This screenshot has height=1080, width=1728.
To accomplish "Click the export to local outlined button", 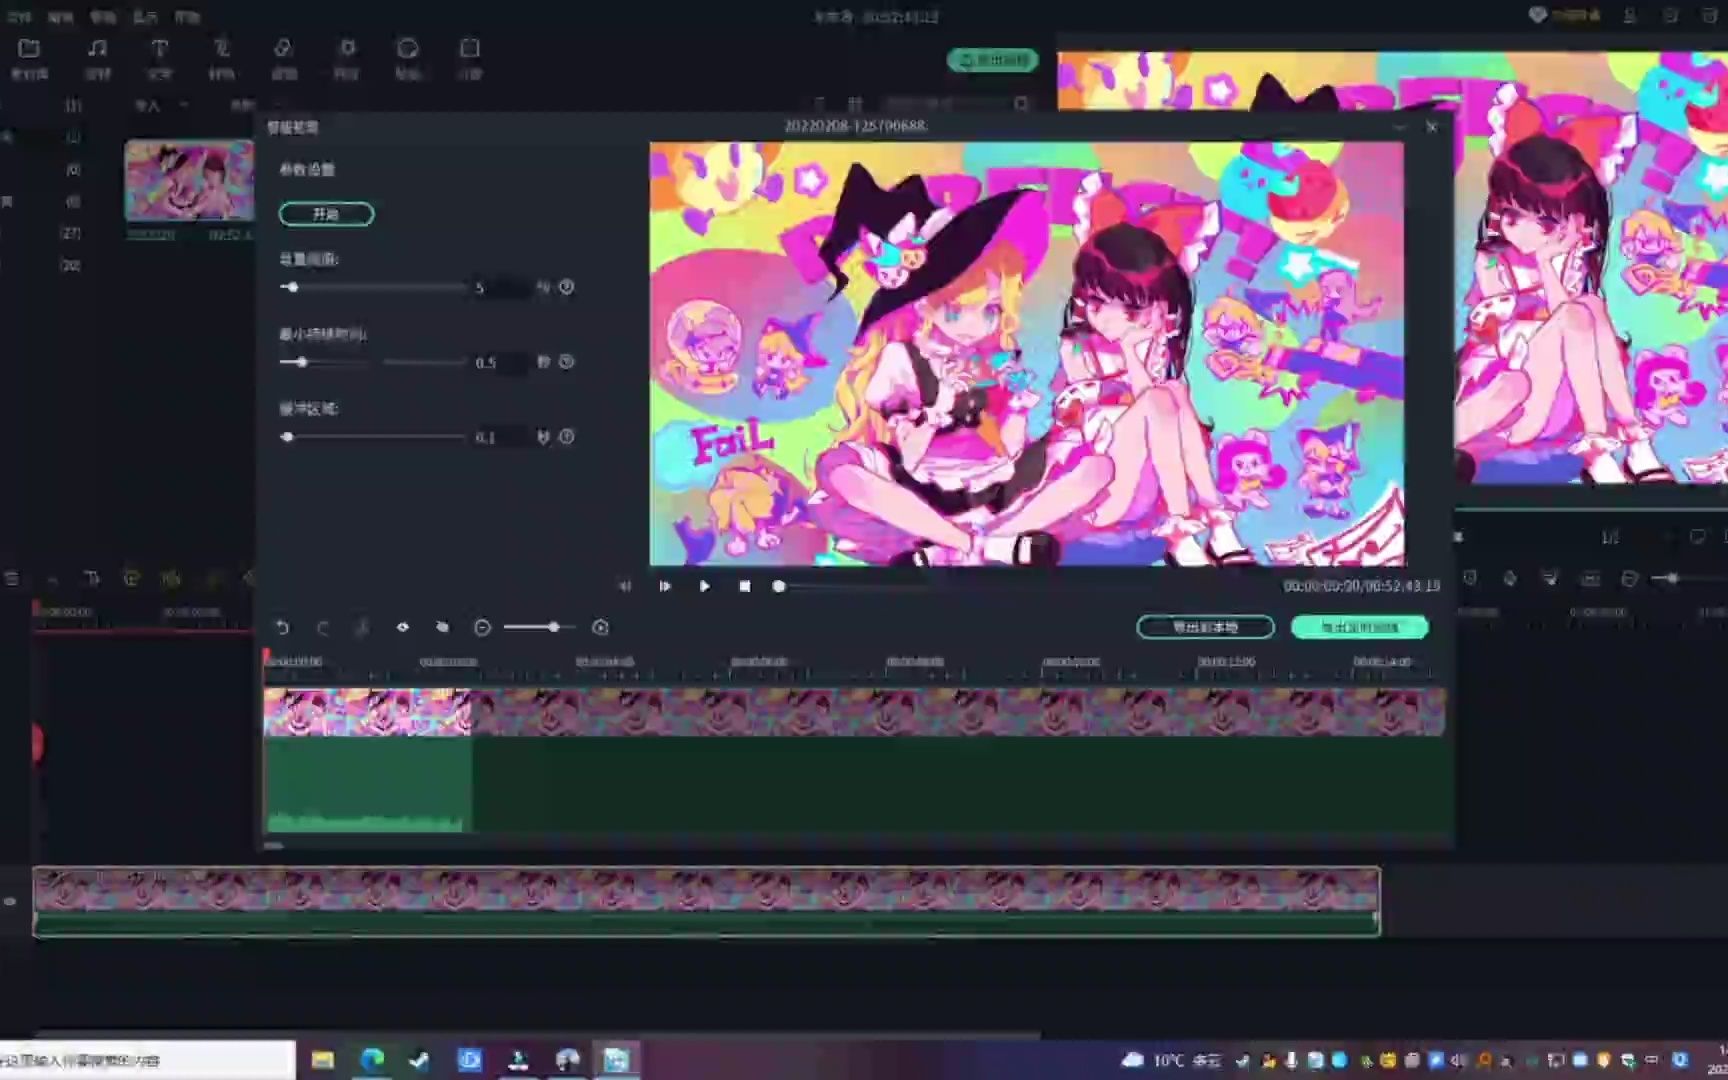I will (1205, 627).
